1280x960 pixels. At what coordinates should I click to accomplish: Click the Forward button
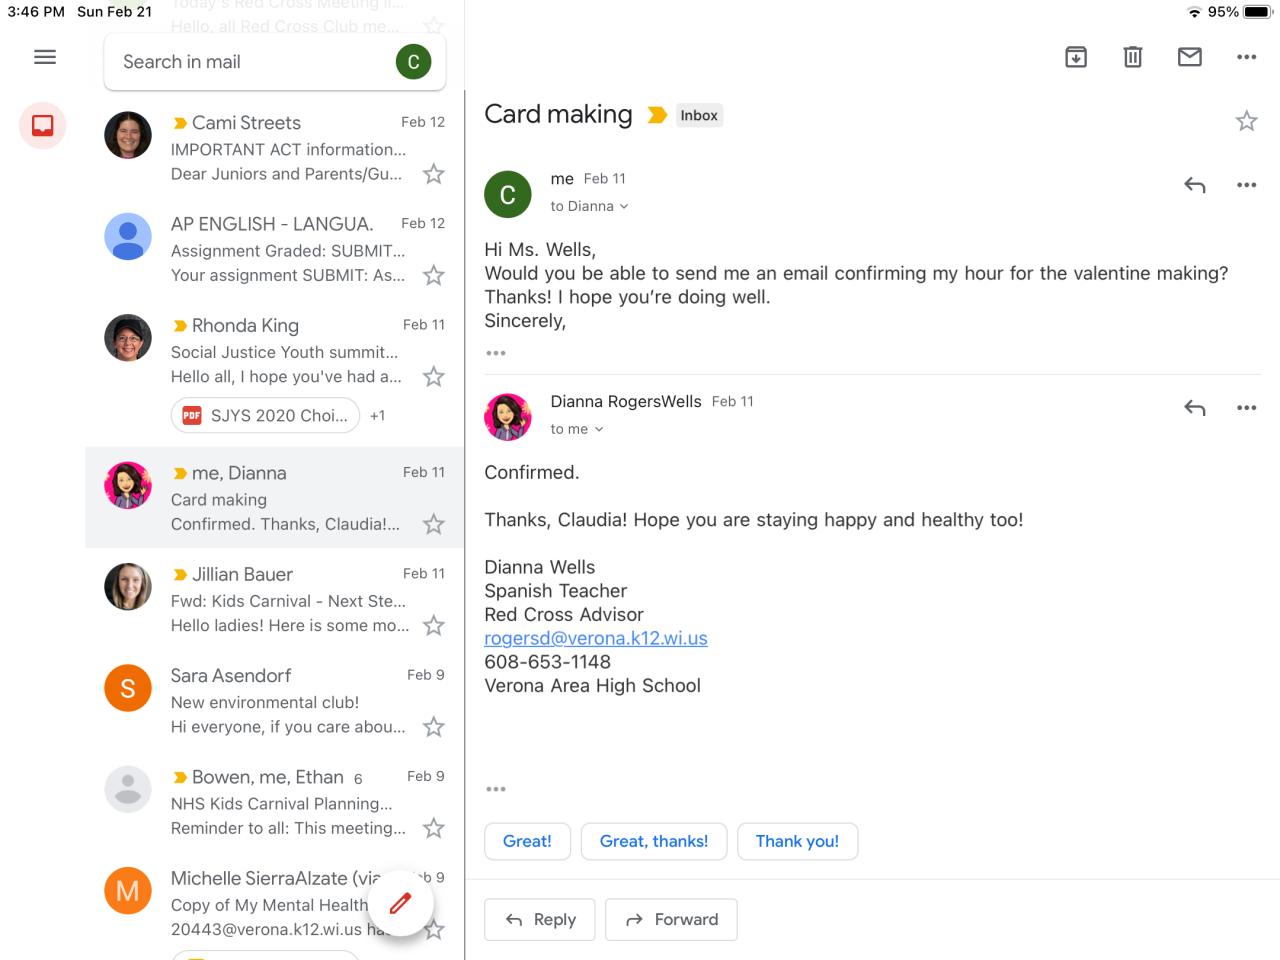[x=671, y=920]
